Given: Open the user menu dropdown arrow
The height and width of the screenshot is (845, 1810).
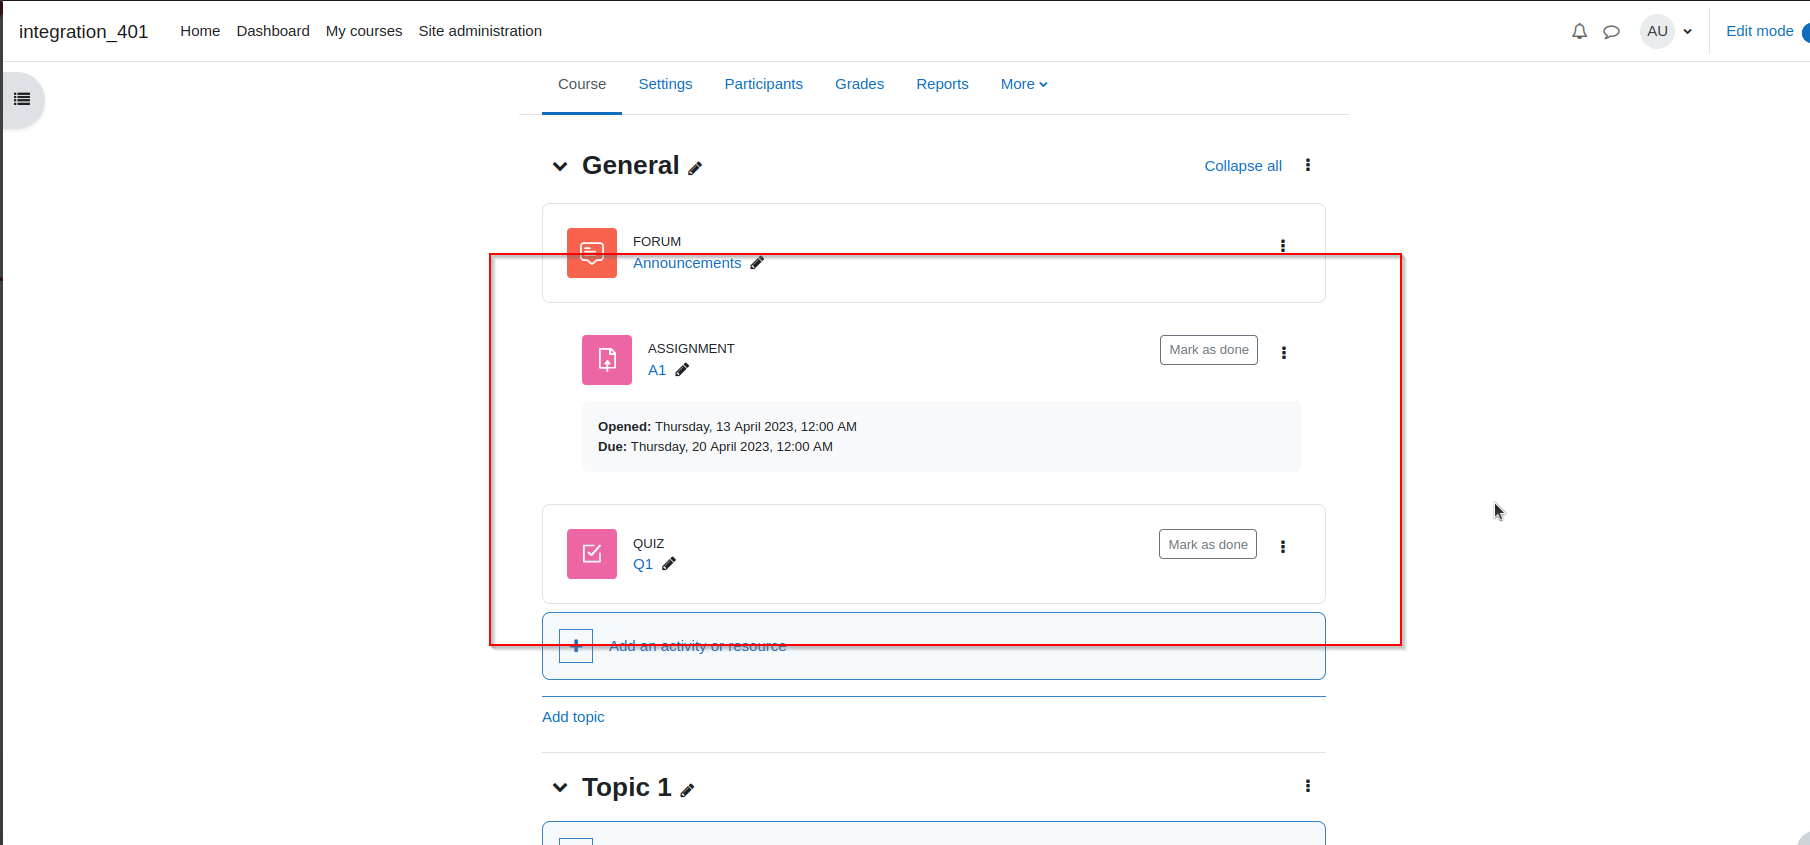Looking at the screenshot, I should (1688, 32).
